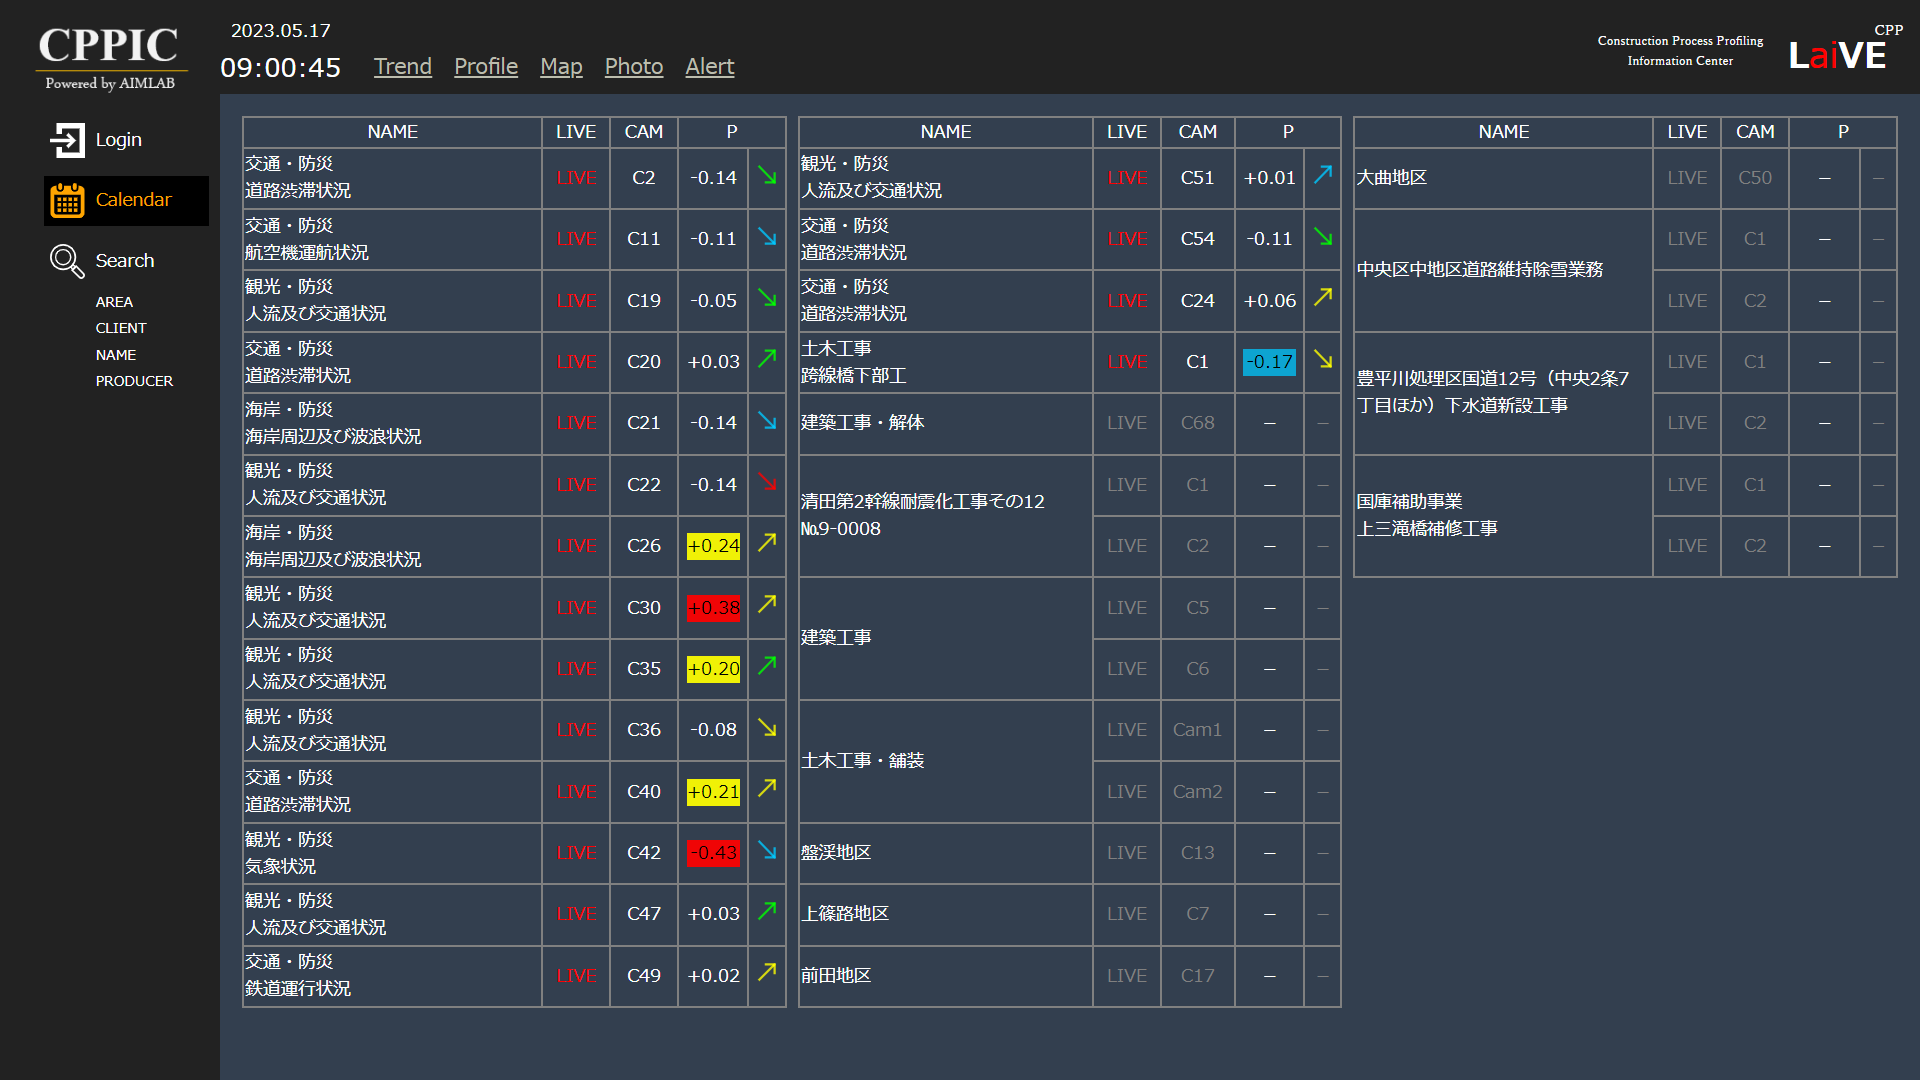
Task: Click the blue -0.17 value for C1
Action: pyautogui.click(x=1269, y=362)
